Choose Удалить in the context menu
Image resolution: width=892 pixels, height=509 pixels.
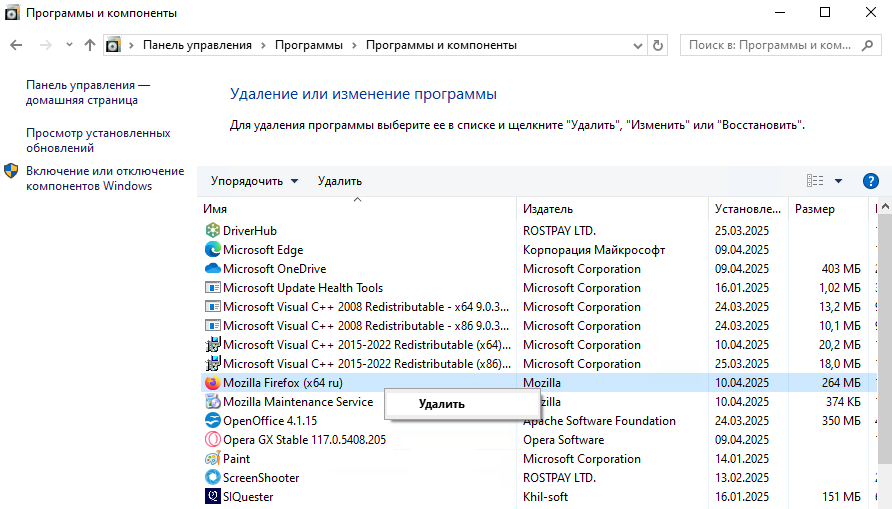461,404
